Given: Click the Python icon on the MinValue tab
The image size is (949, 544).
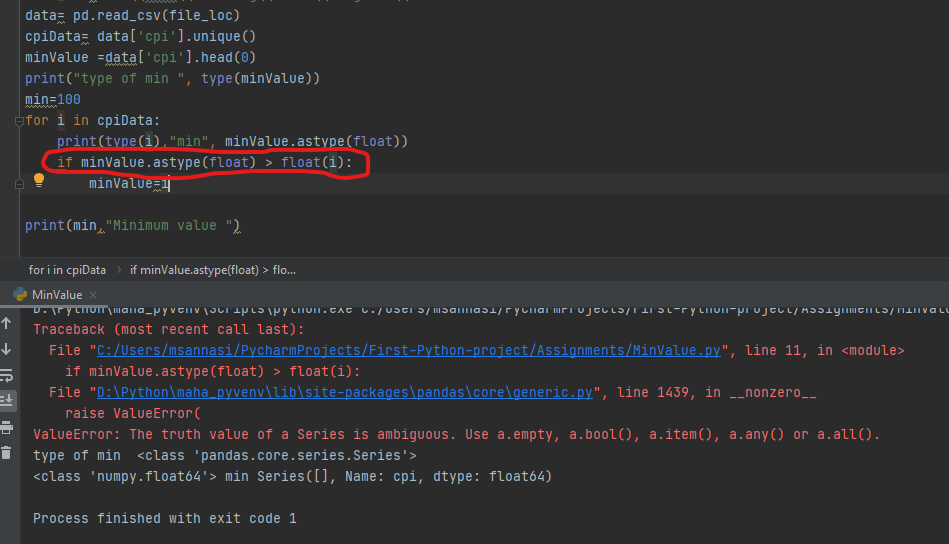Looking at the screenshot, I should point(20,295).
